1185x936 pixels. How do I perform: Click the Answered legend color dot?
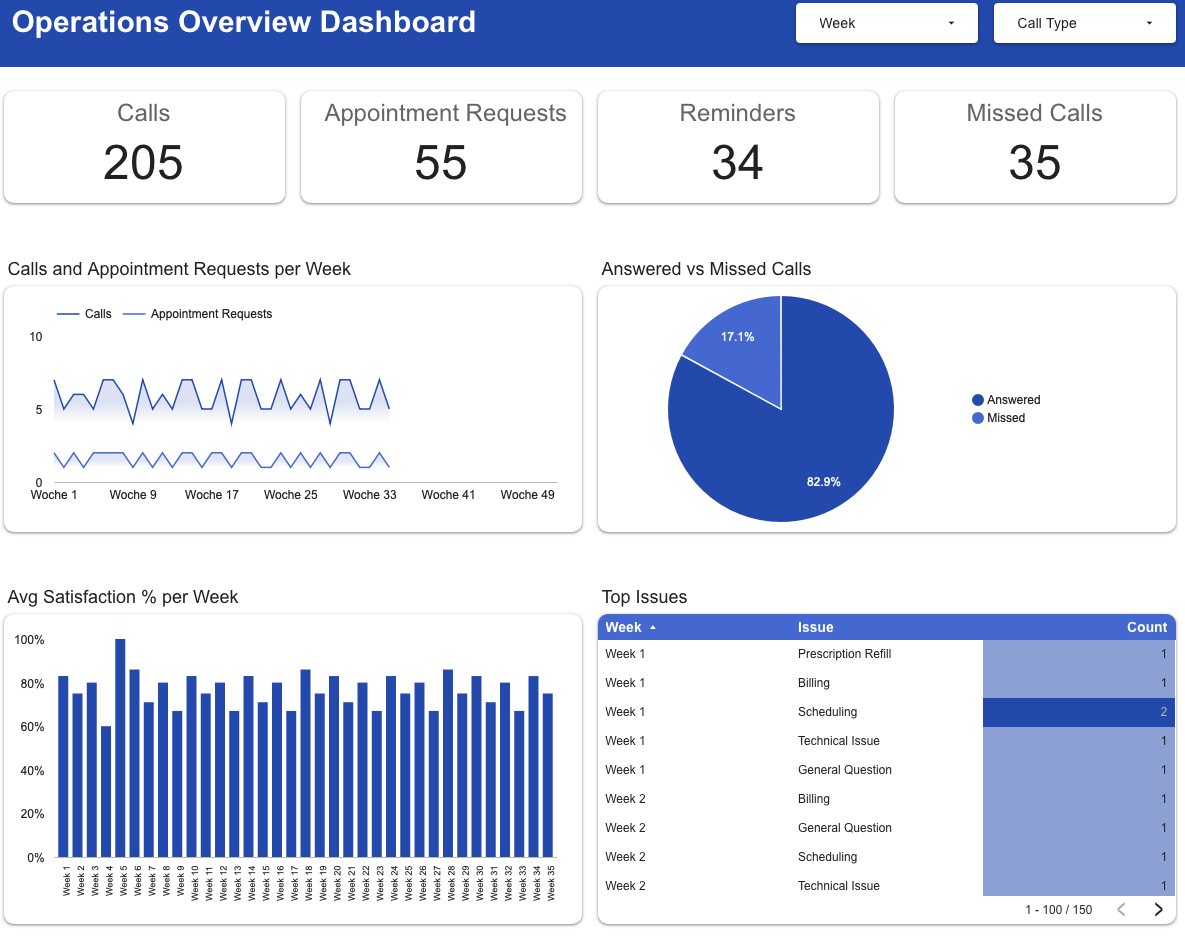[978, 400]
